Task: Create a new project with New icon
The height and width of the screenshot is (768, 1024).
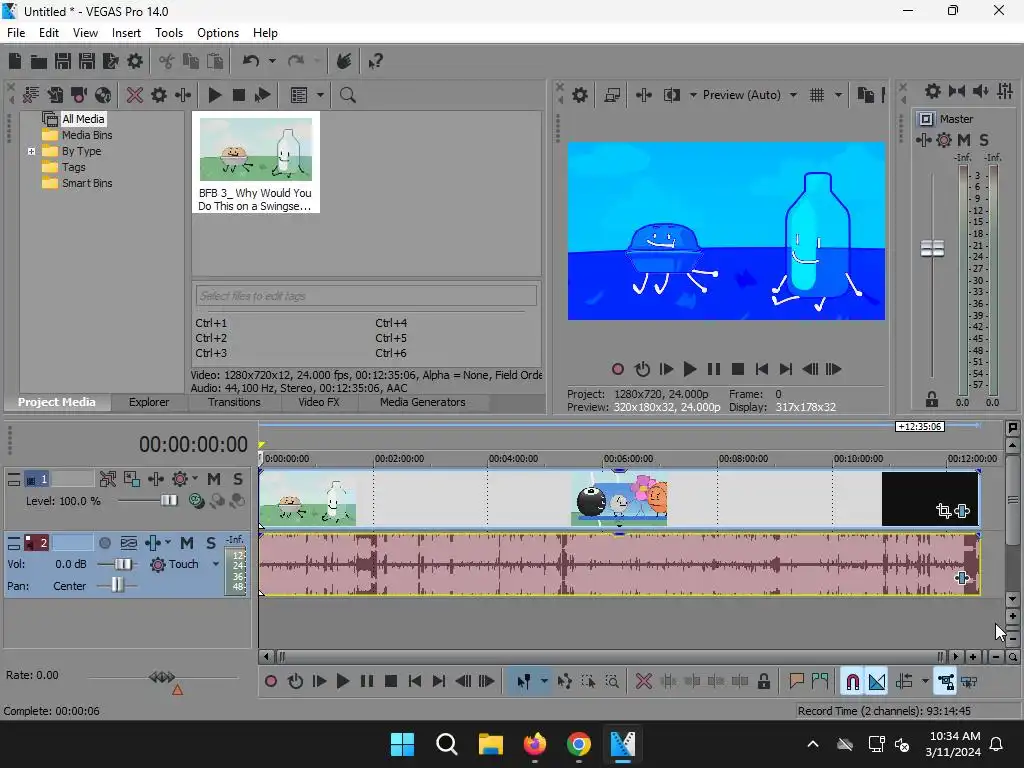Action: click(x=15, y=61)
